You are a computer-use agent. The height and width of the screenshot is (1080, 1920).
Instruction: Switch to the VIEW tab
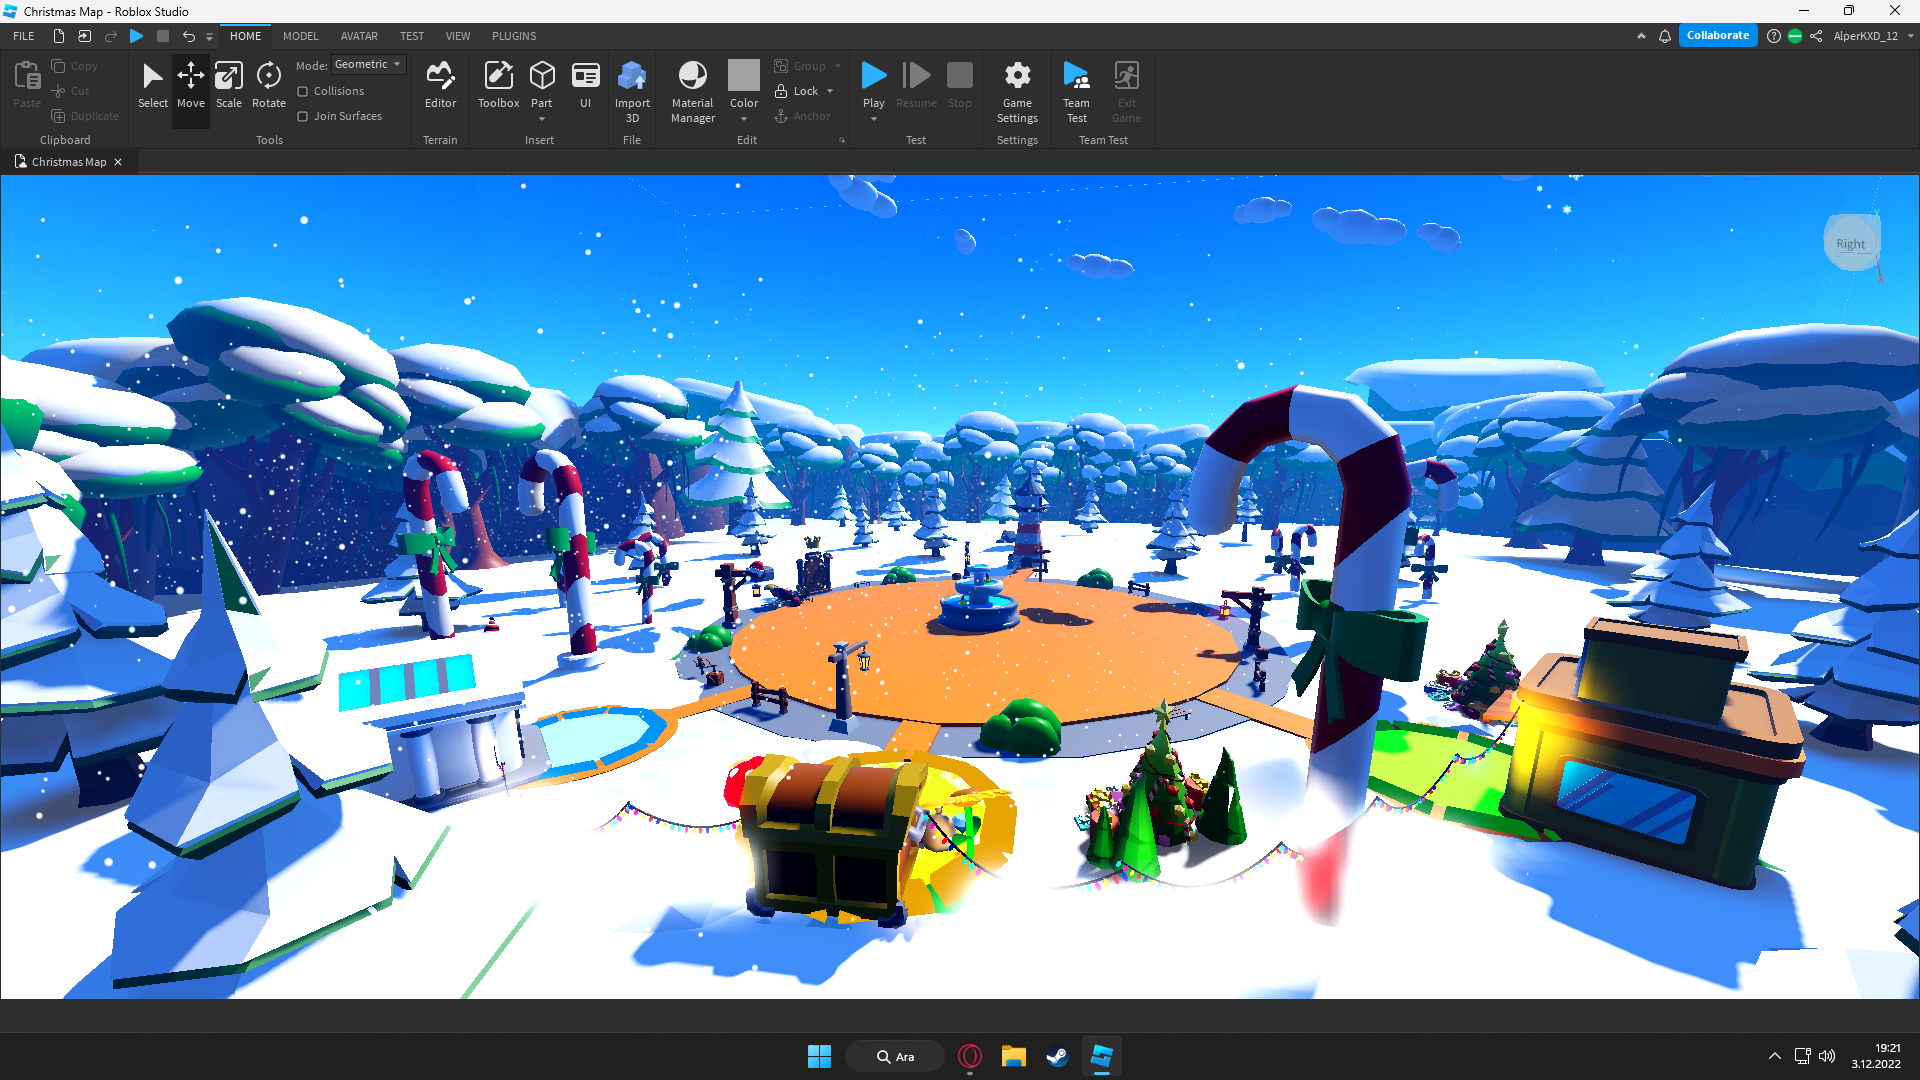pos(458,36)
